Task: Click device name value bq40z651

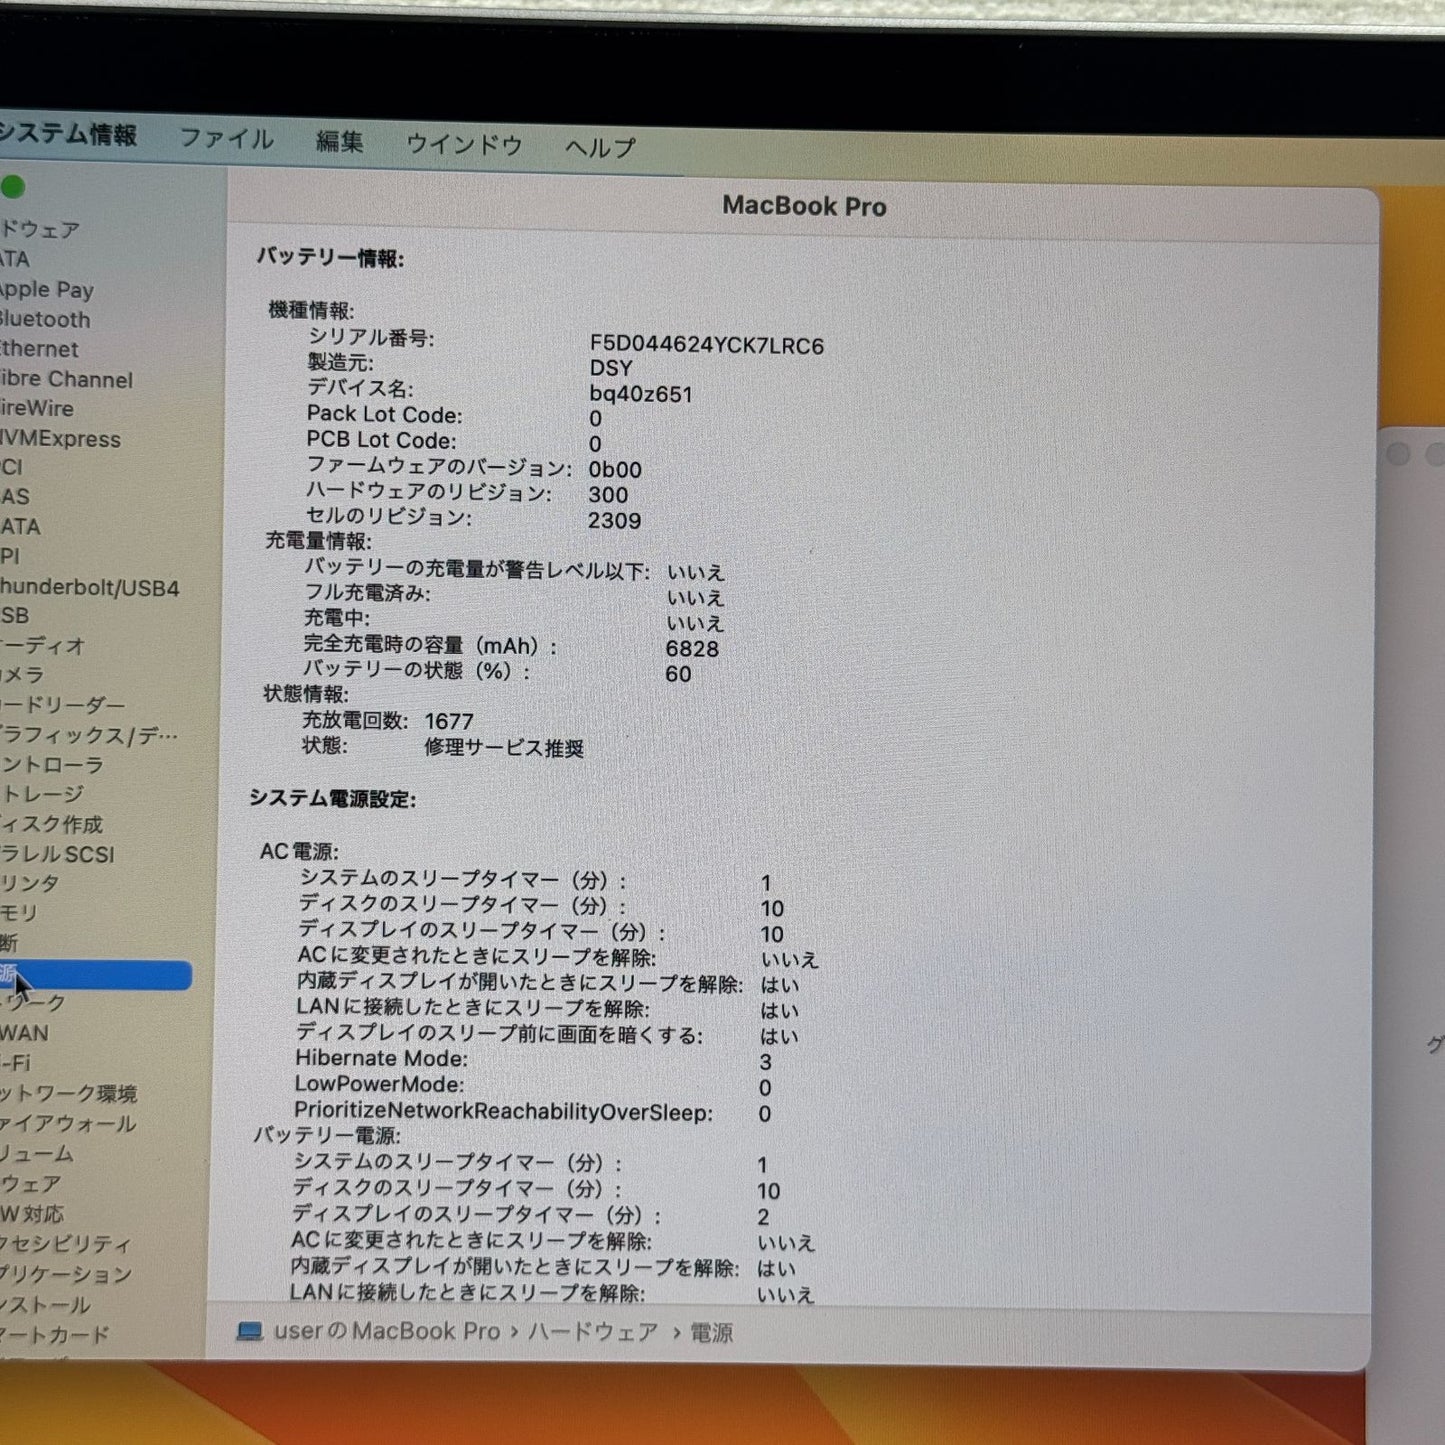Action: click(x=640, y=394)
